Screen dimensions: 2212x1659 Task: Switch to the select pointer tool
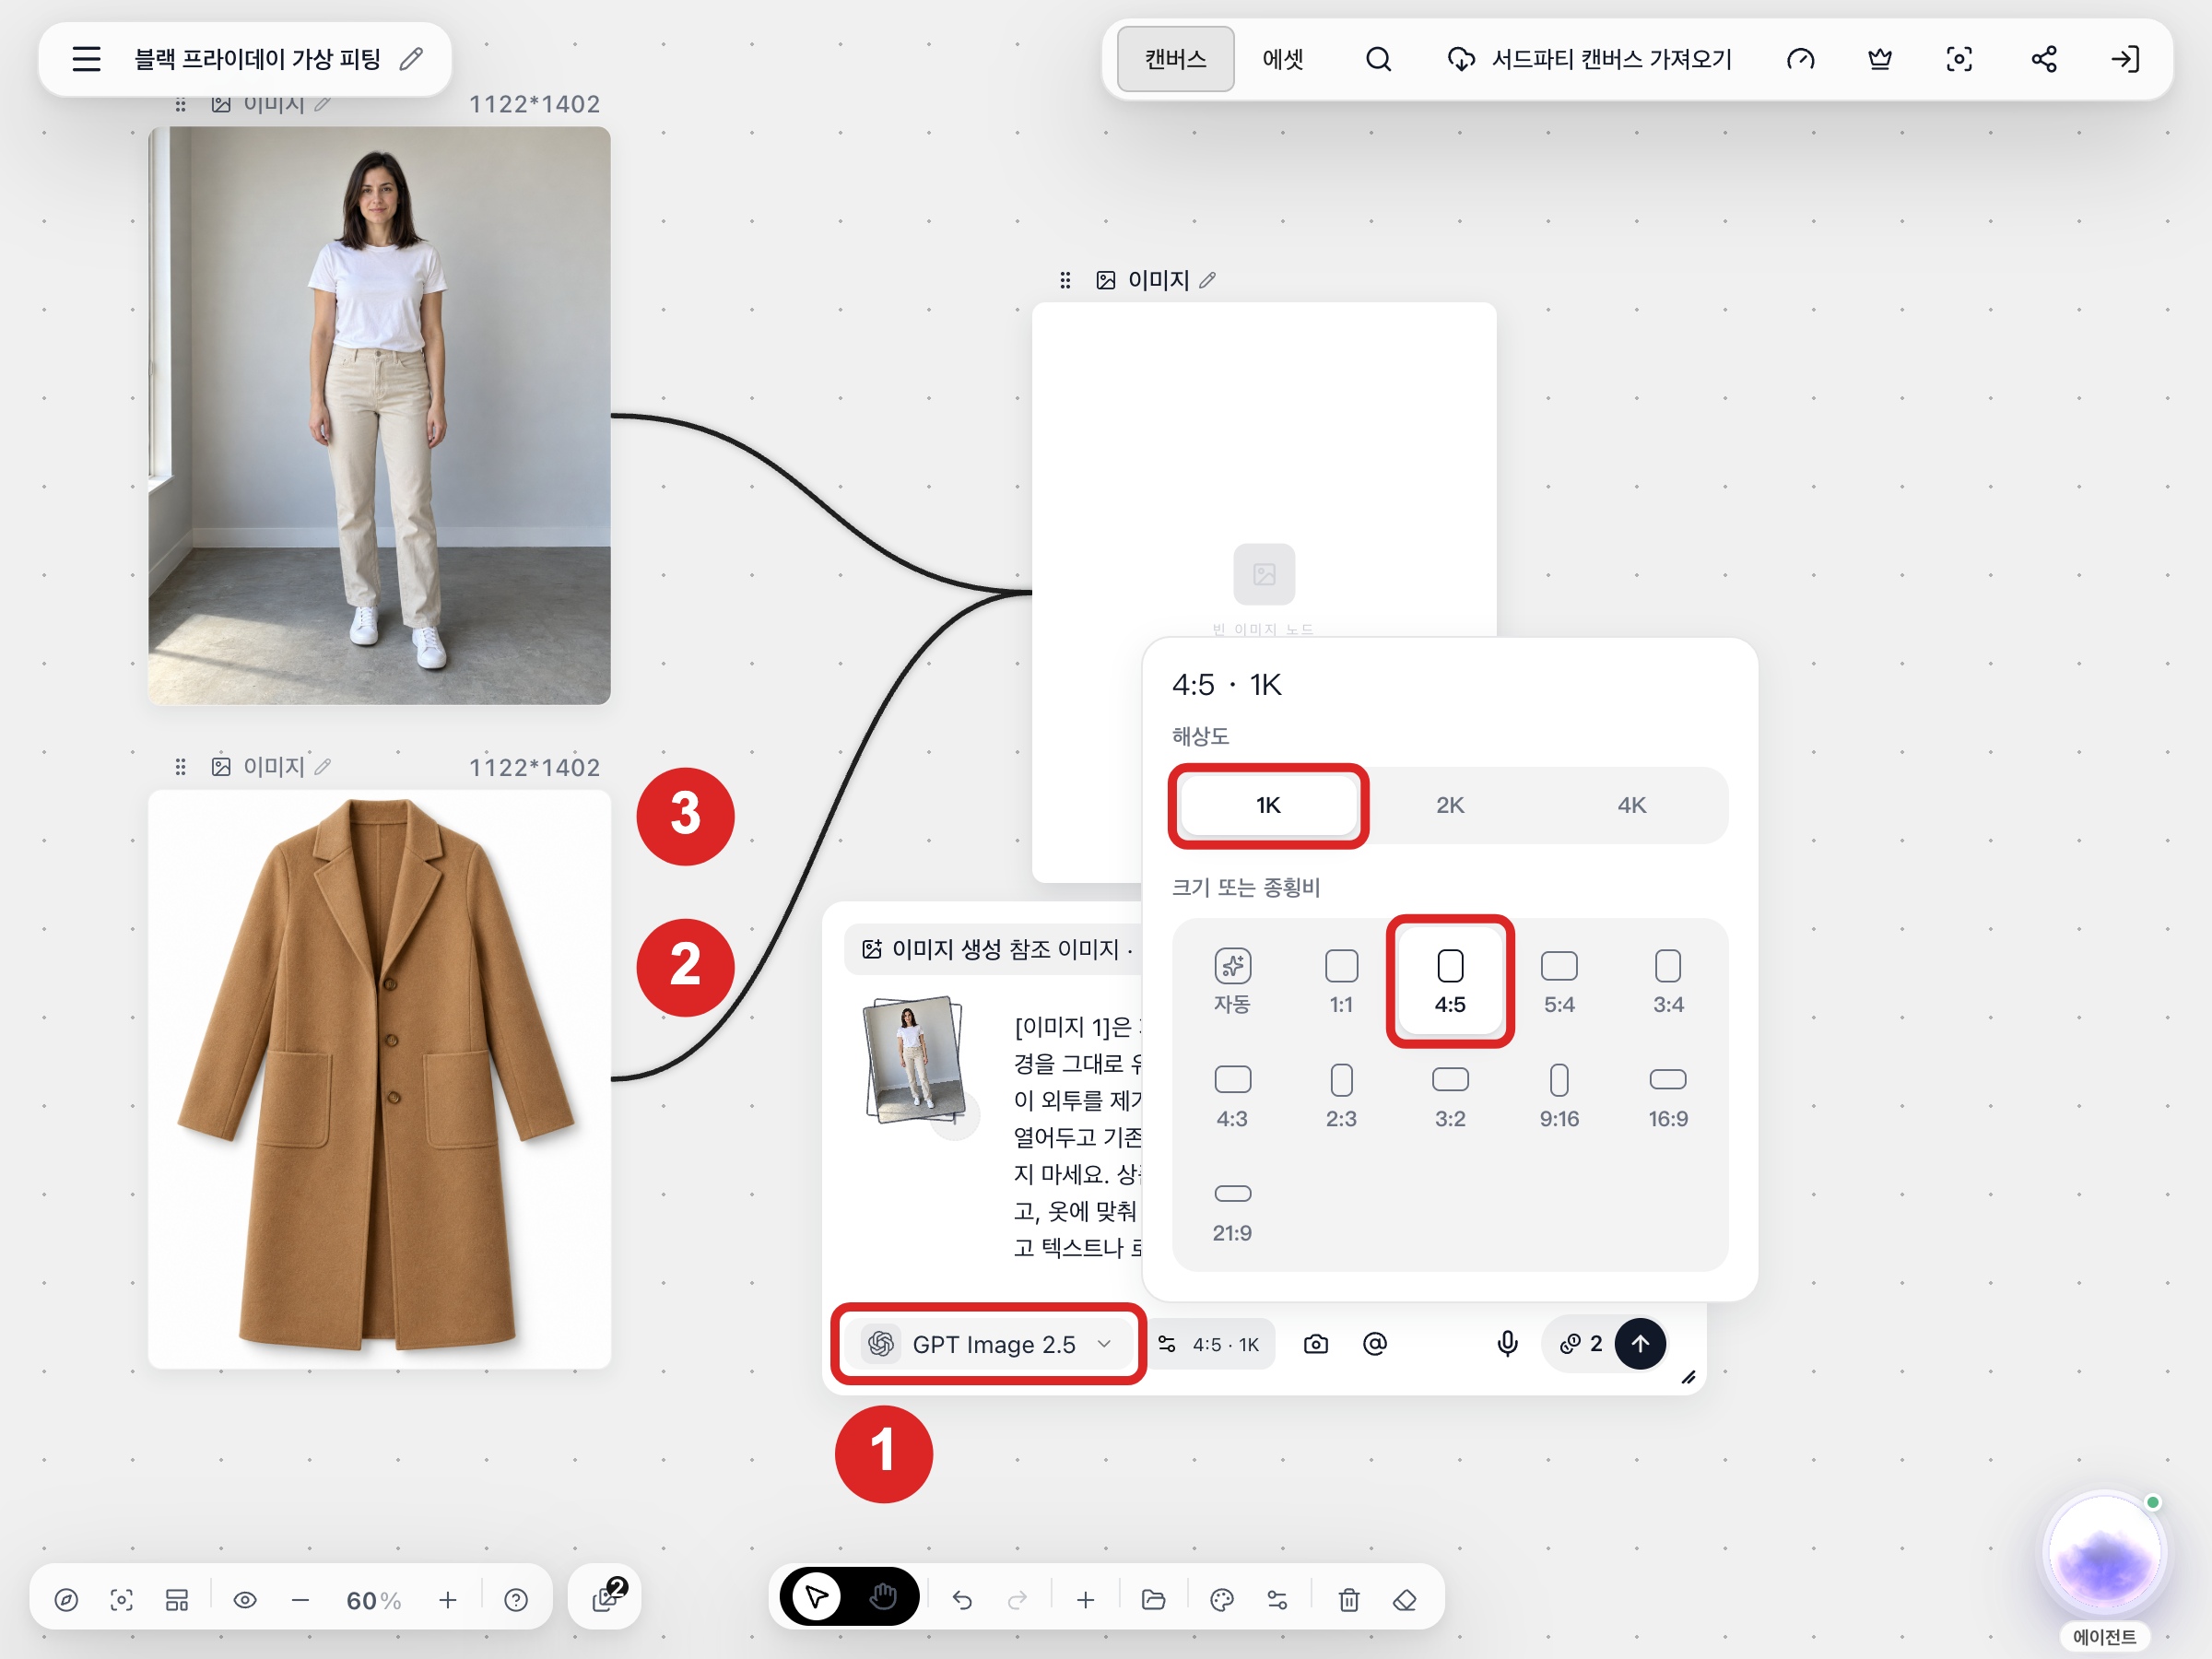point(817,1597)
